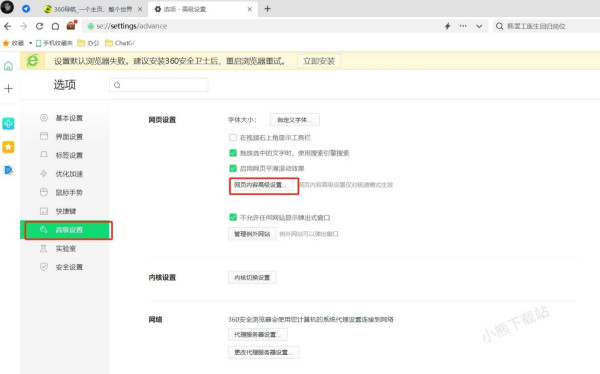Viewport: 600px width, 374px height.
Task: Click the sidebar plus add icon
Action: (x=8, y=88)
